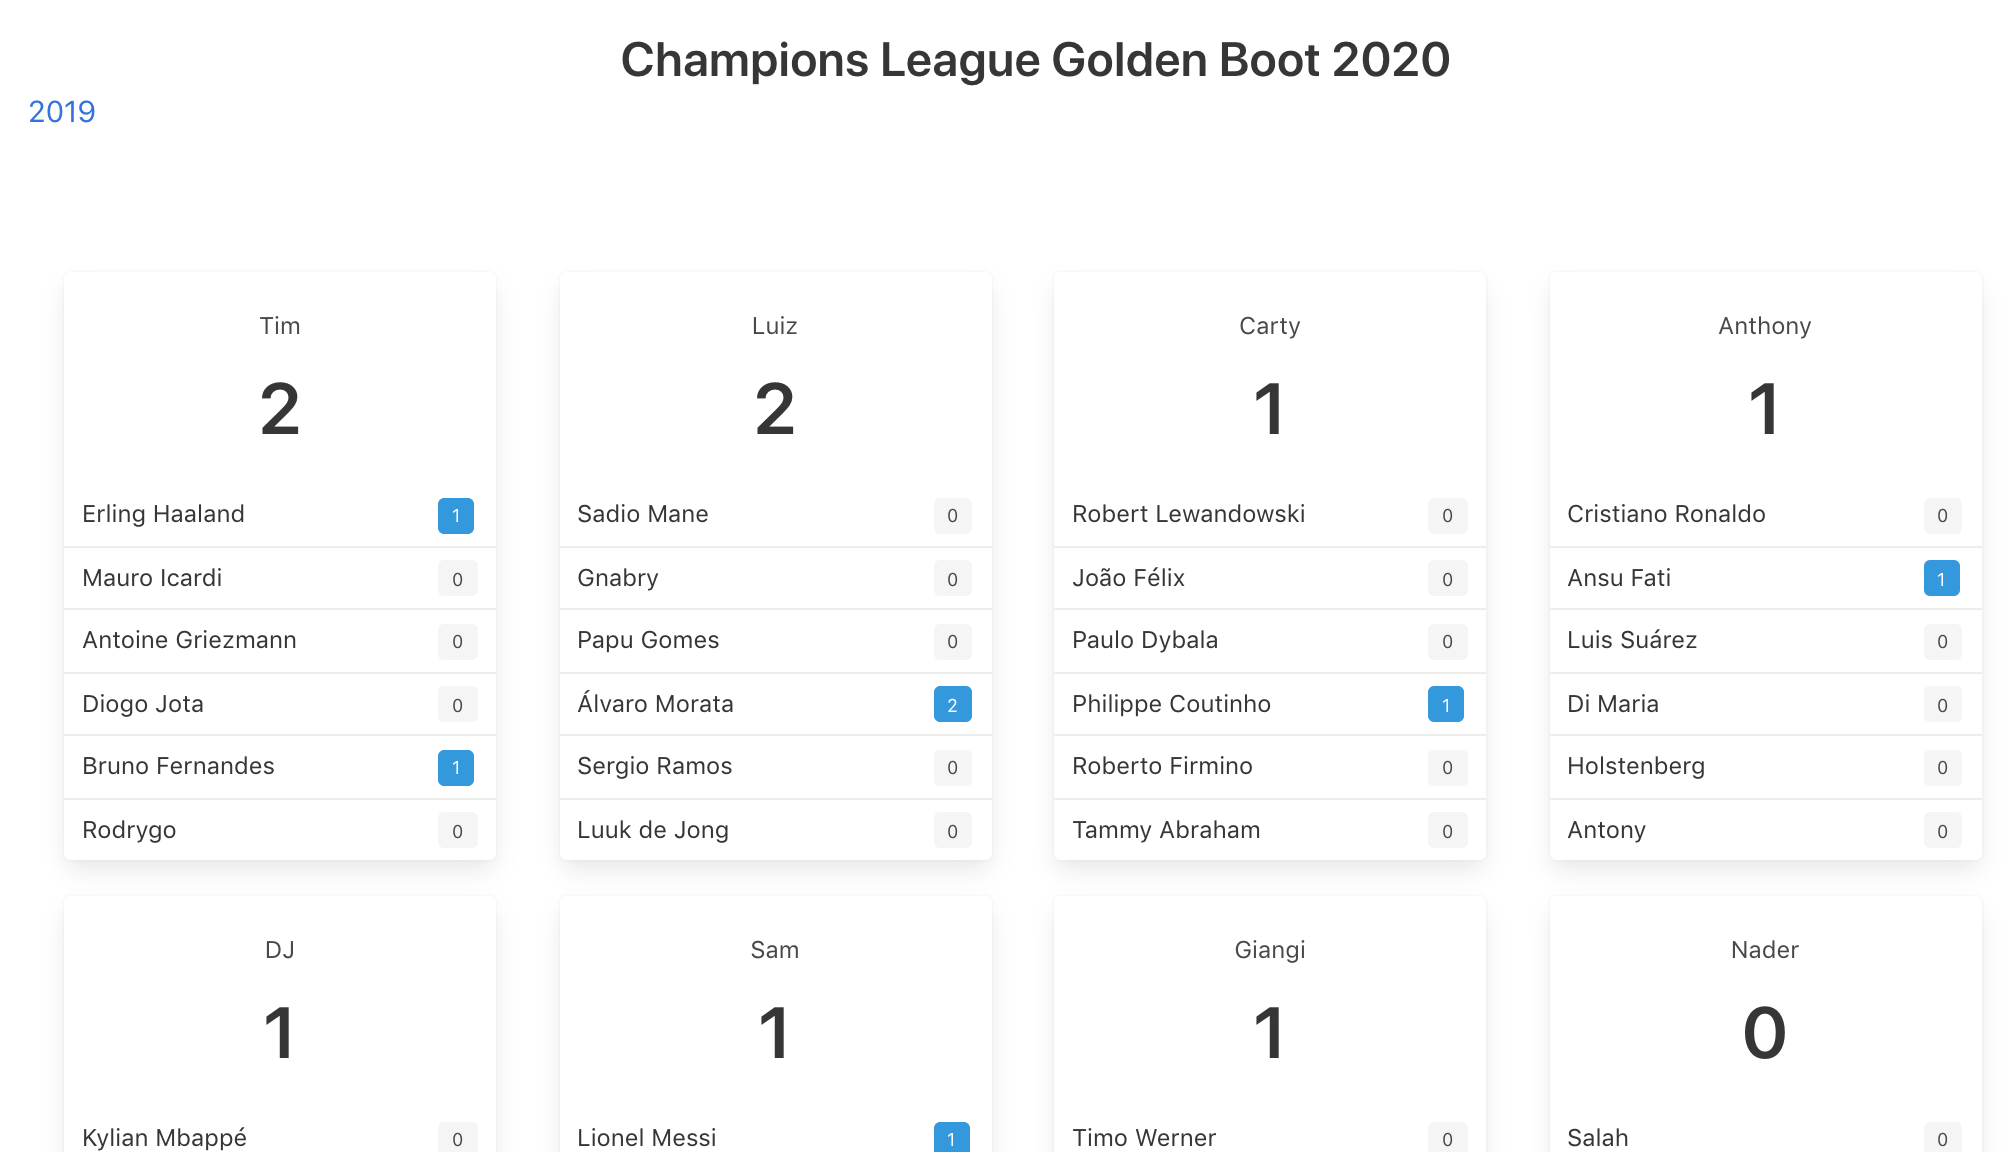This screenshot has height=1152, width=2016.
Task: Click the '2' badge beside Álvaro Morata
Action: 952,704
